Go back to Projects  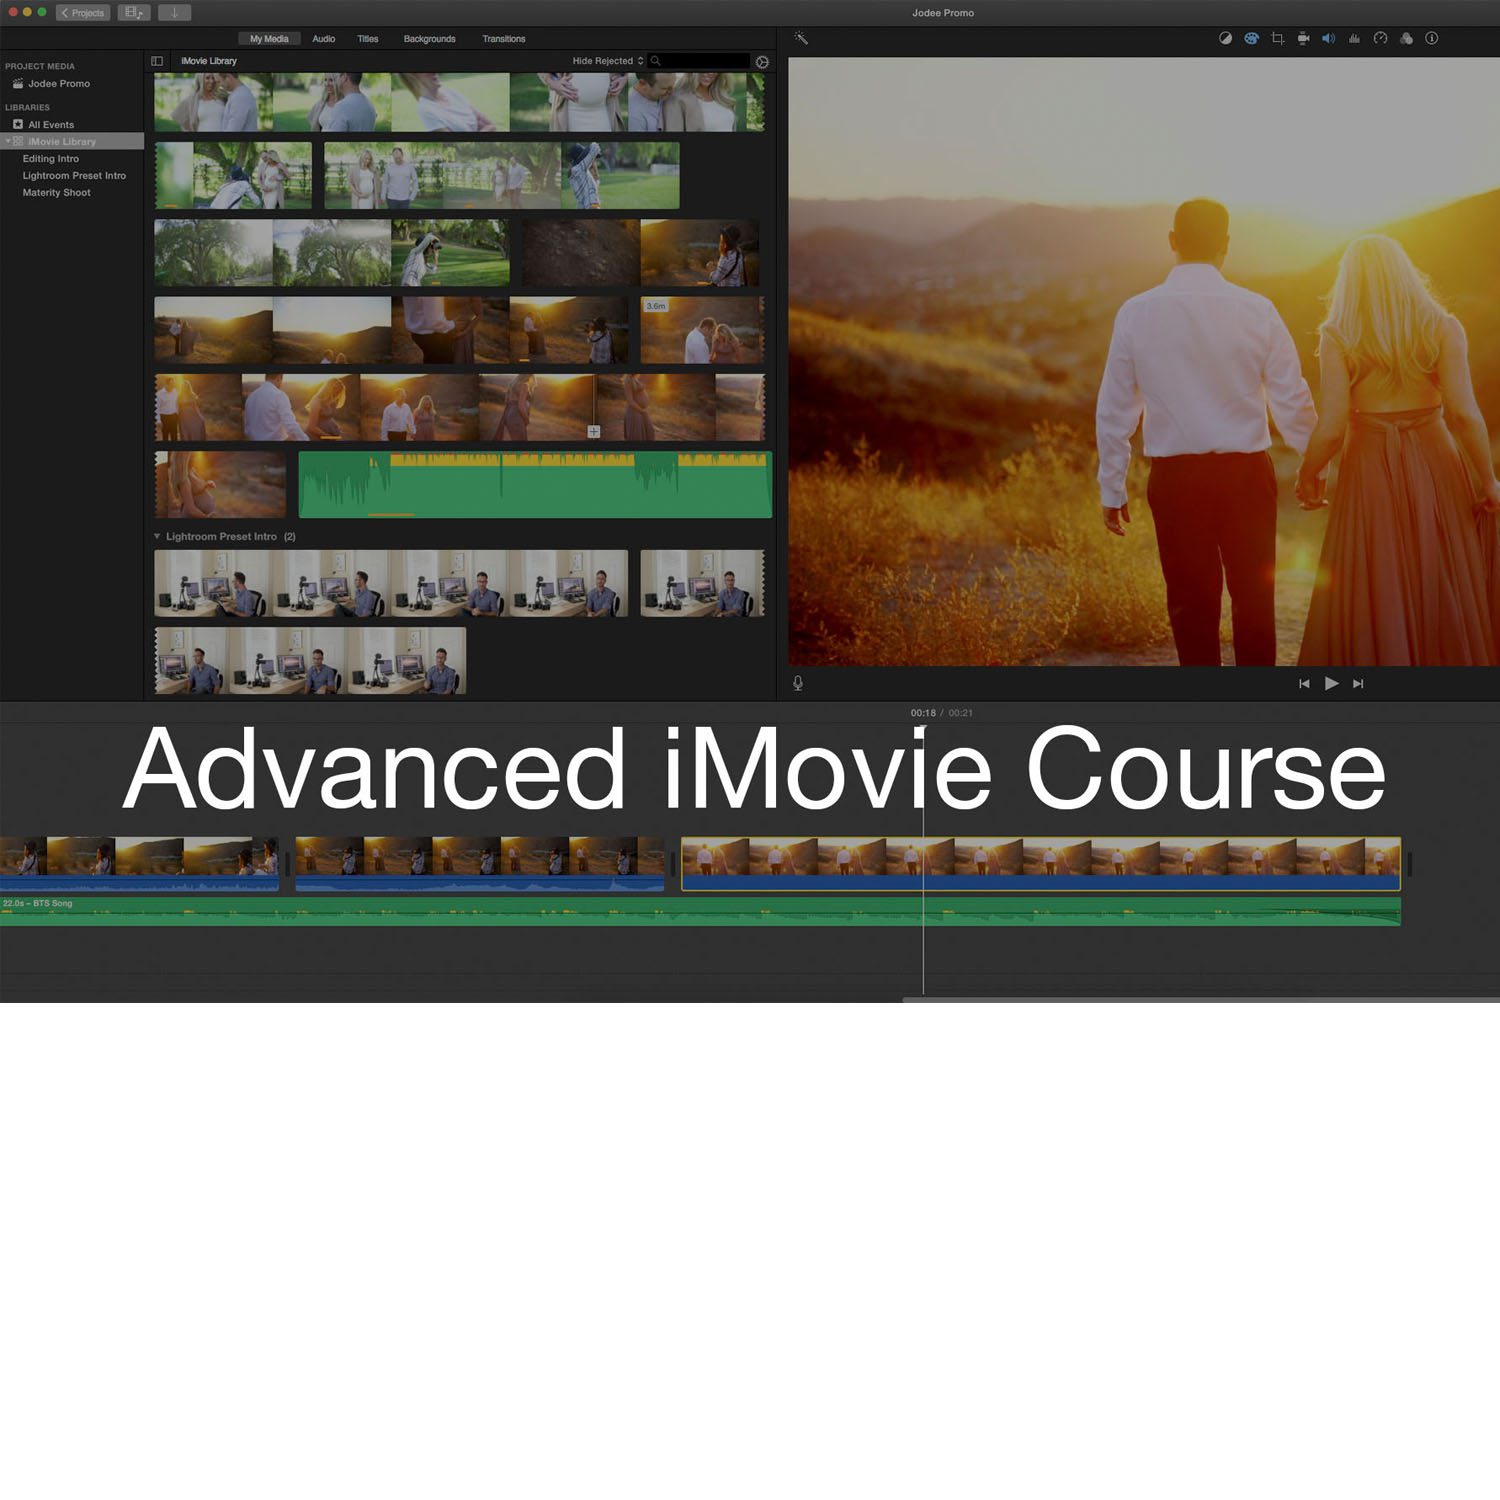83,13
